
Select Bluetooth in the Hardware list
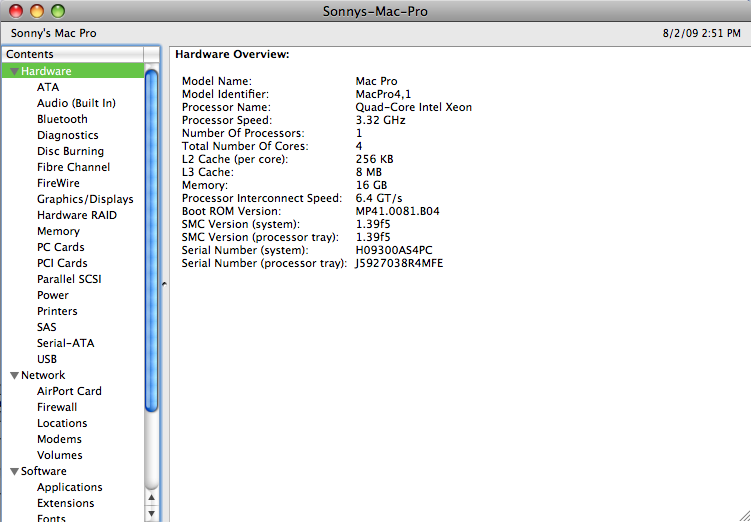[62, 119]
